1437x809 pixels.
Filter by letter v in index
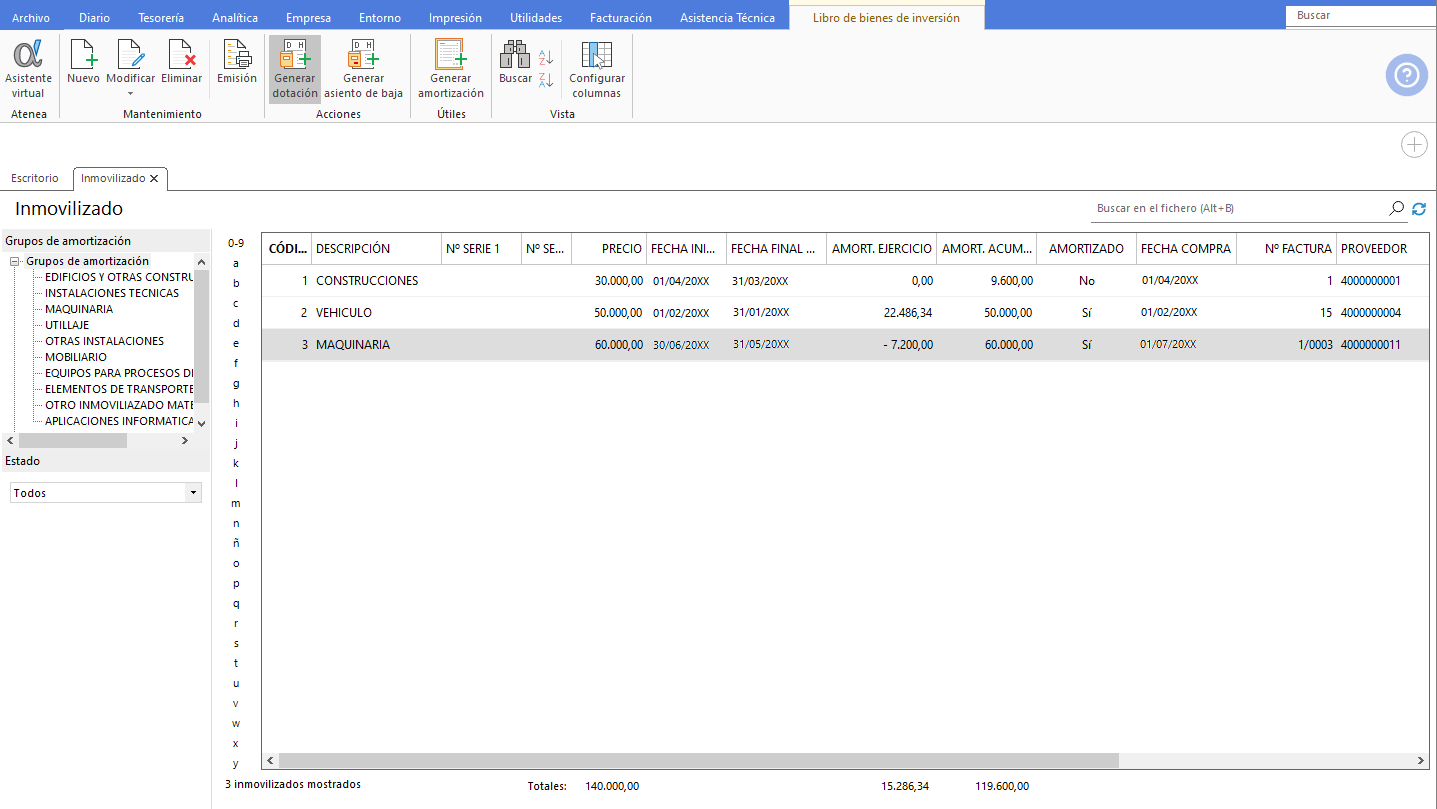pos(236,703)
